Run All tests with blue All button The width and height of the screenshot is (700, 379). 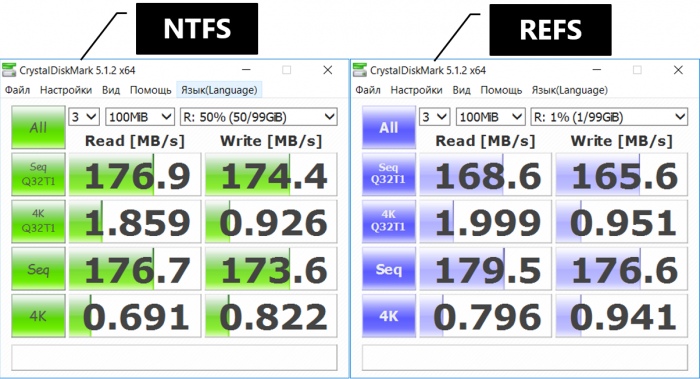[x=389, y=128]
